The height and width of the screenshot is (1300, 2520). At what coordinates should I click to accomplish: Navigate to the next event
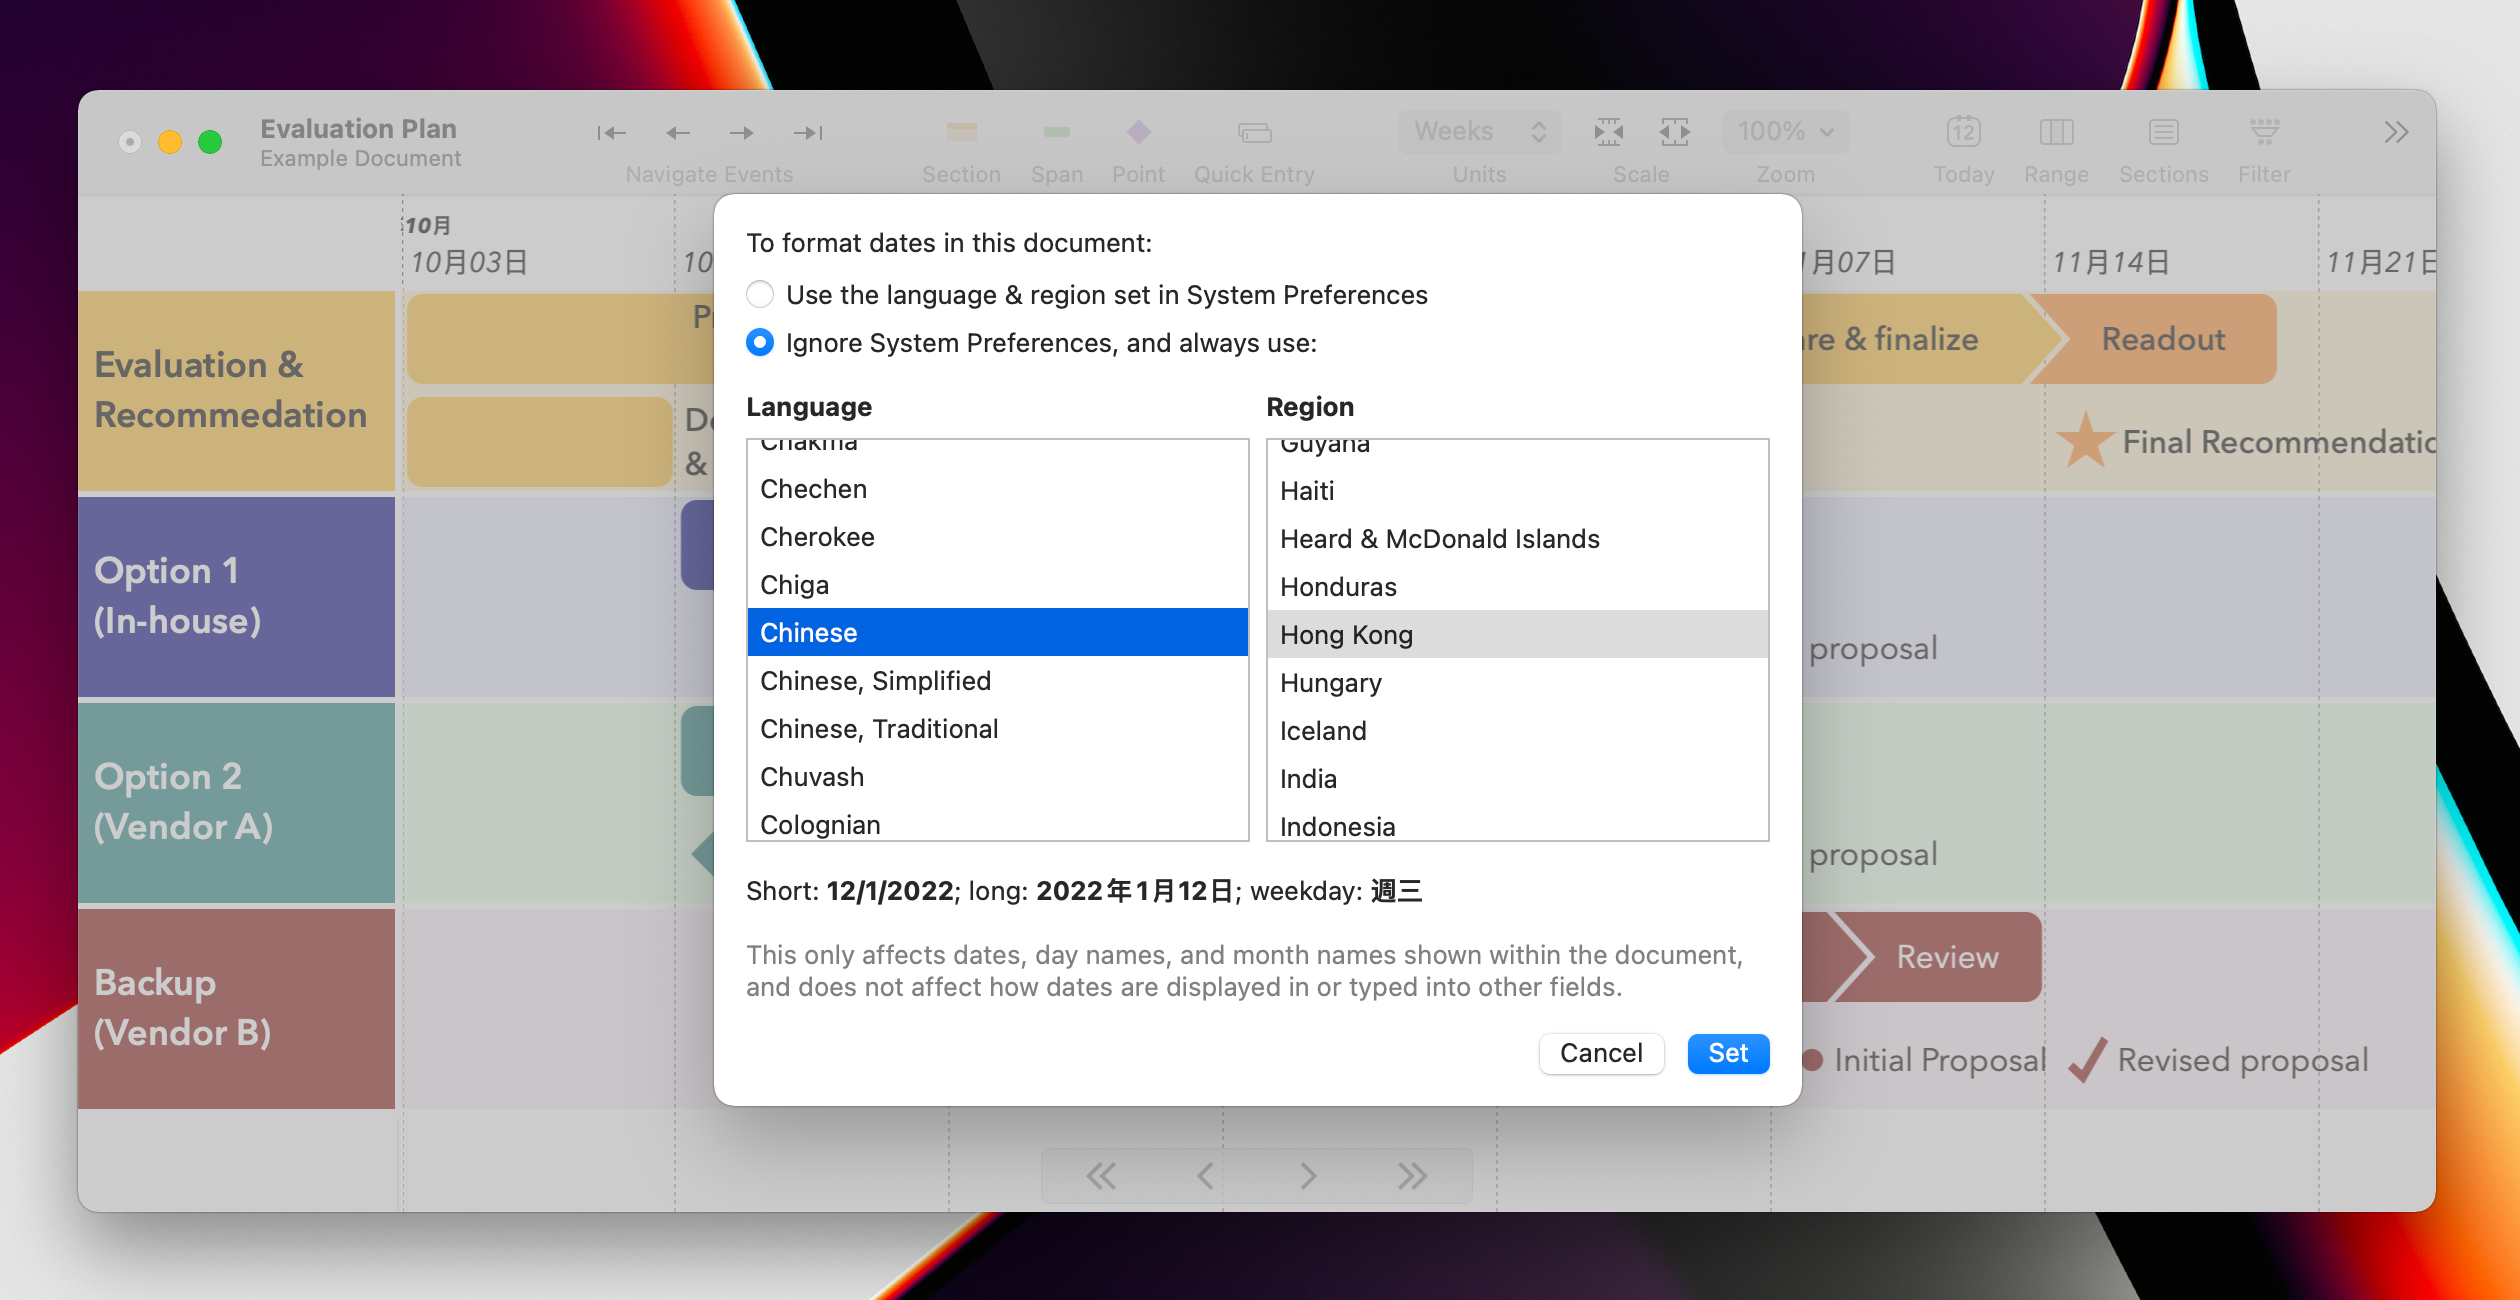coord(741,132)
